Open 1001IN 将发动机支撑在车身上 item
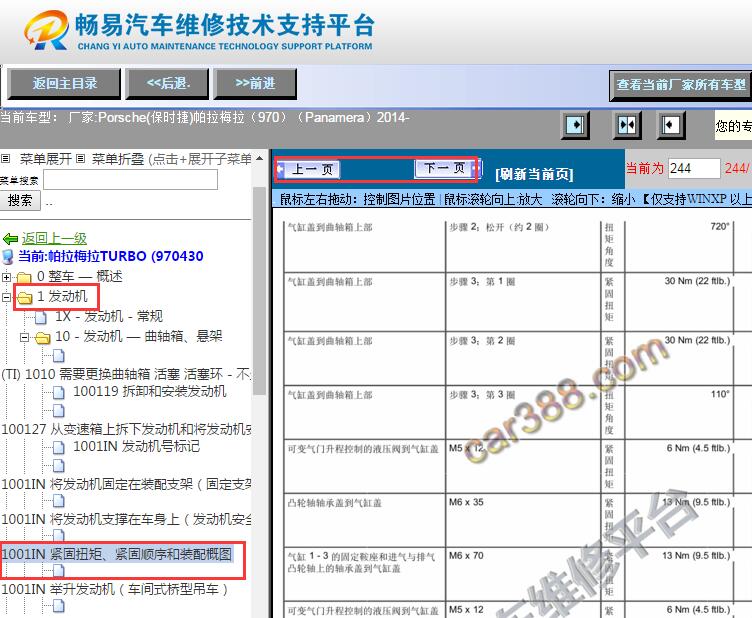The image size is (752, 618). tap(127, 519)
